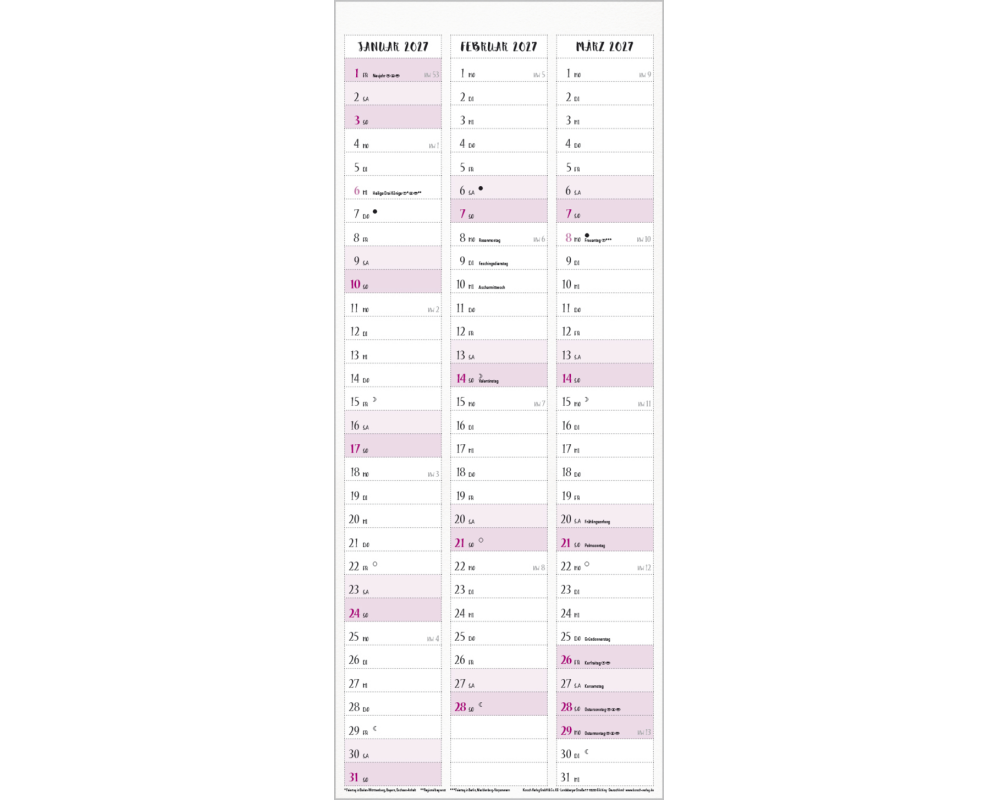Select new moon icon on March 8
The width and height of the screenshot is (1000, 800).
tap(587, 235)
